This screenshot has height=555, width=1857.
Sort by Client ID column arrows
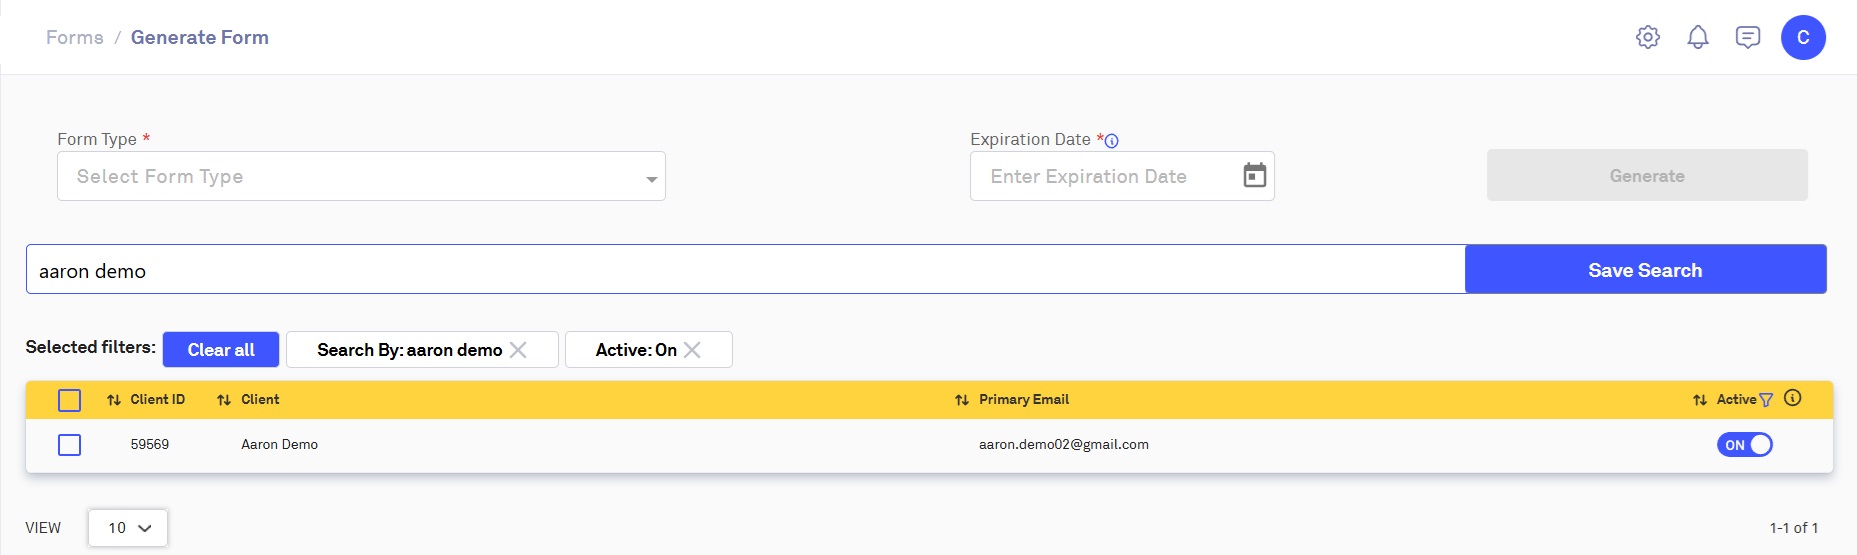pyautogui.click(x=114, y=400)
